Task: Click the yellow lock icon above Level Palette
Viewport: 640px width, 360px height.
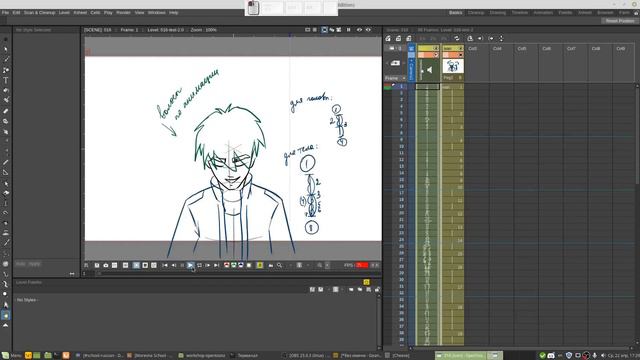Action: pos(366,282)
